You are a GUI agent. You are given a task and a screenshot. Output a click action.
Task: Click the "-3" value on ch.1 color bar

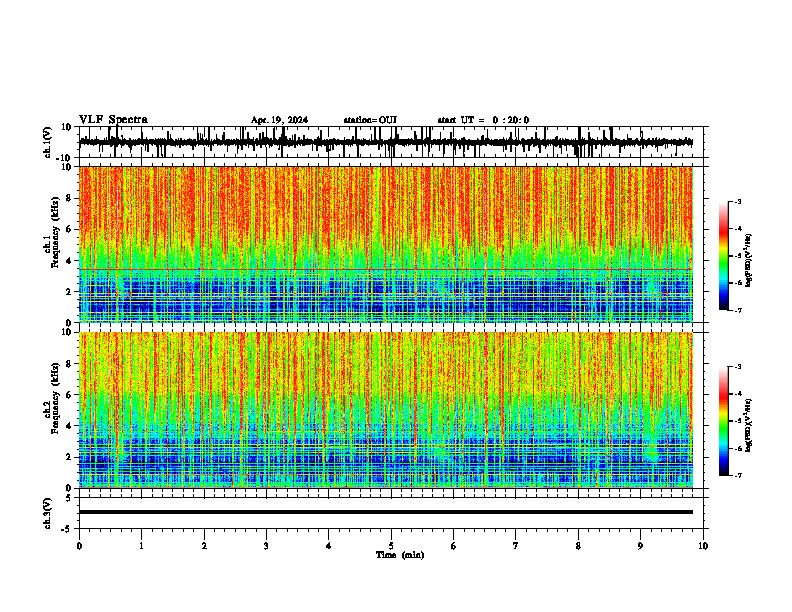(738, 201)
